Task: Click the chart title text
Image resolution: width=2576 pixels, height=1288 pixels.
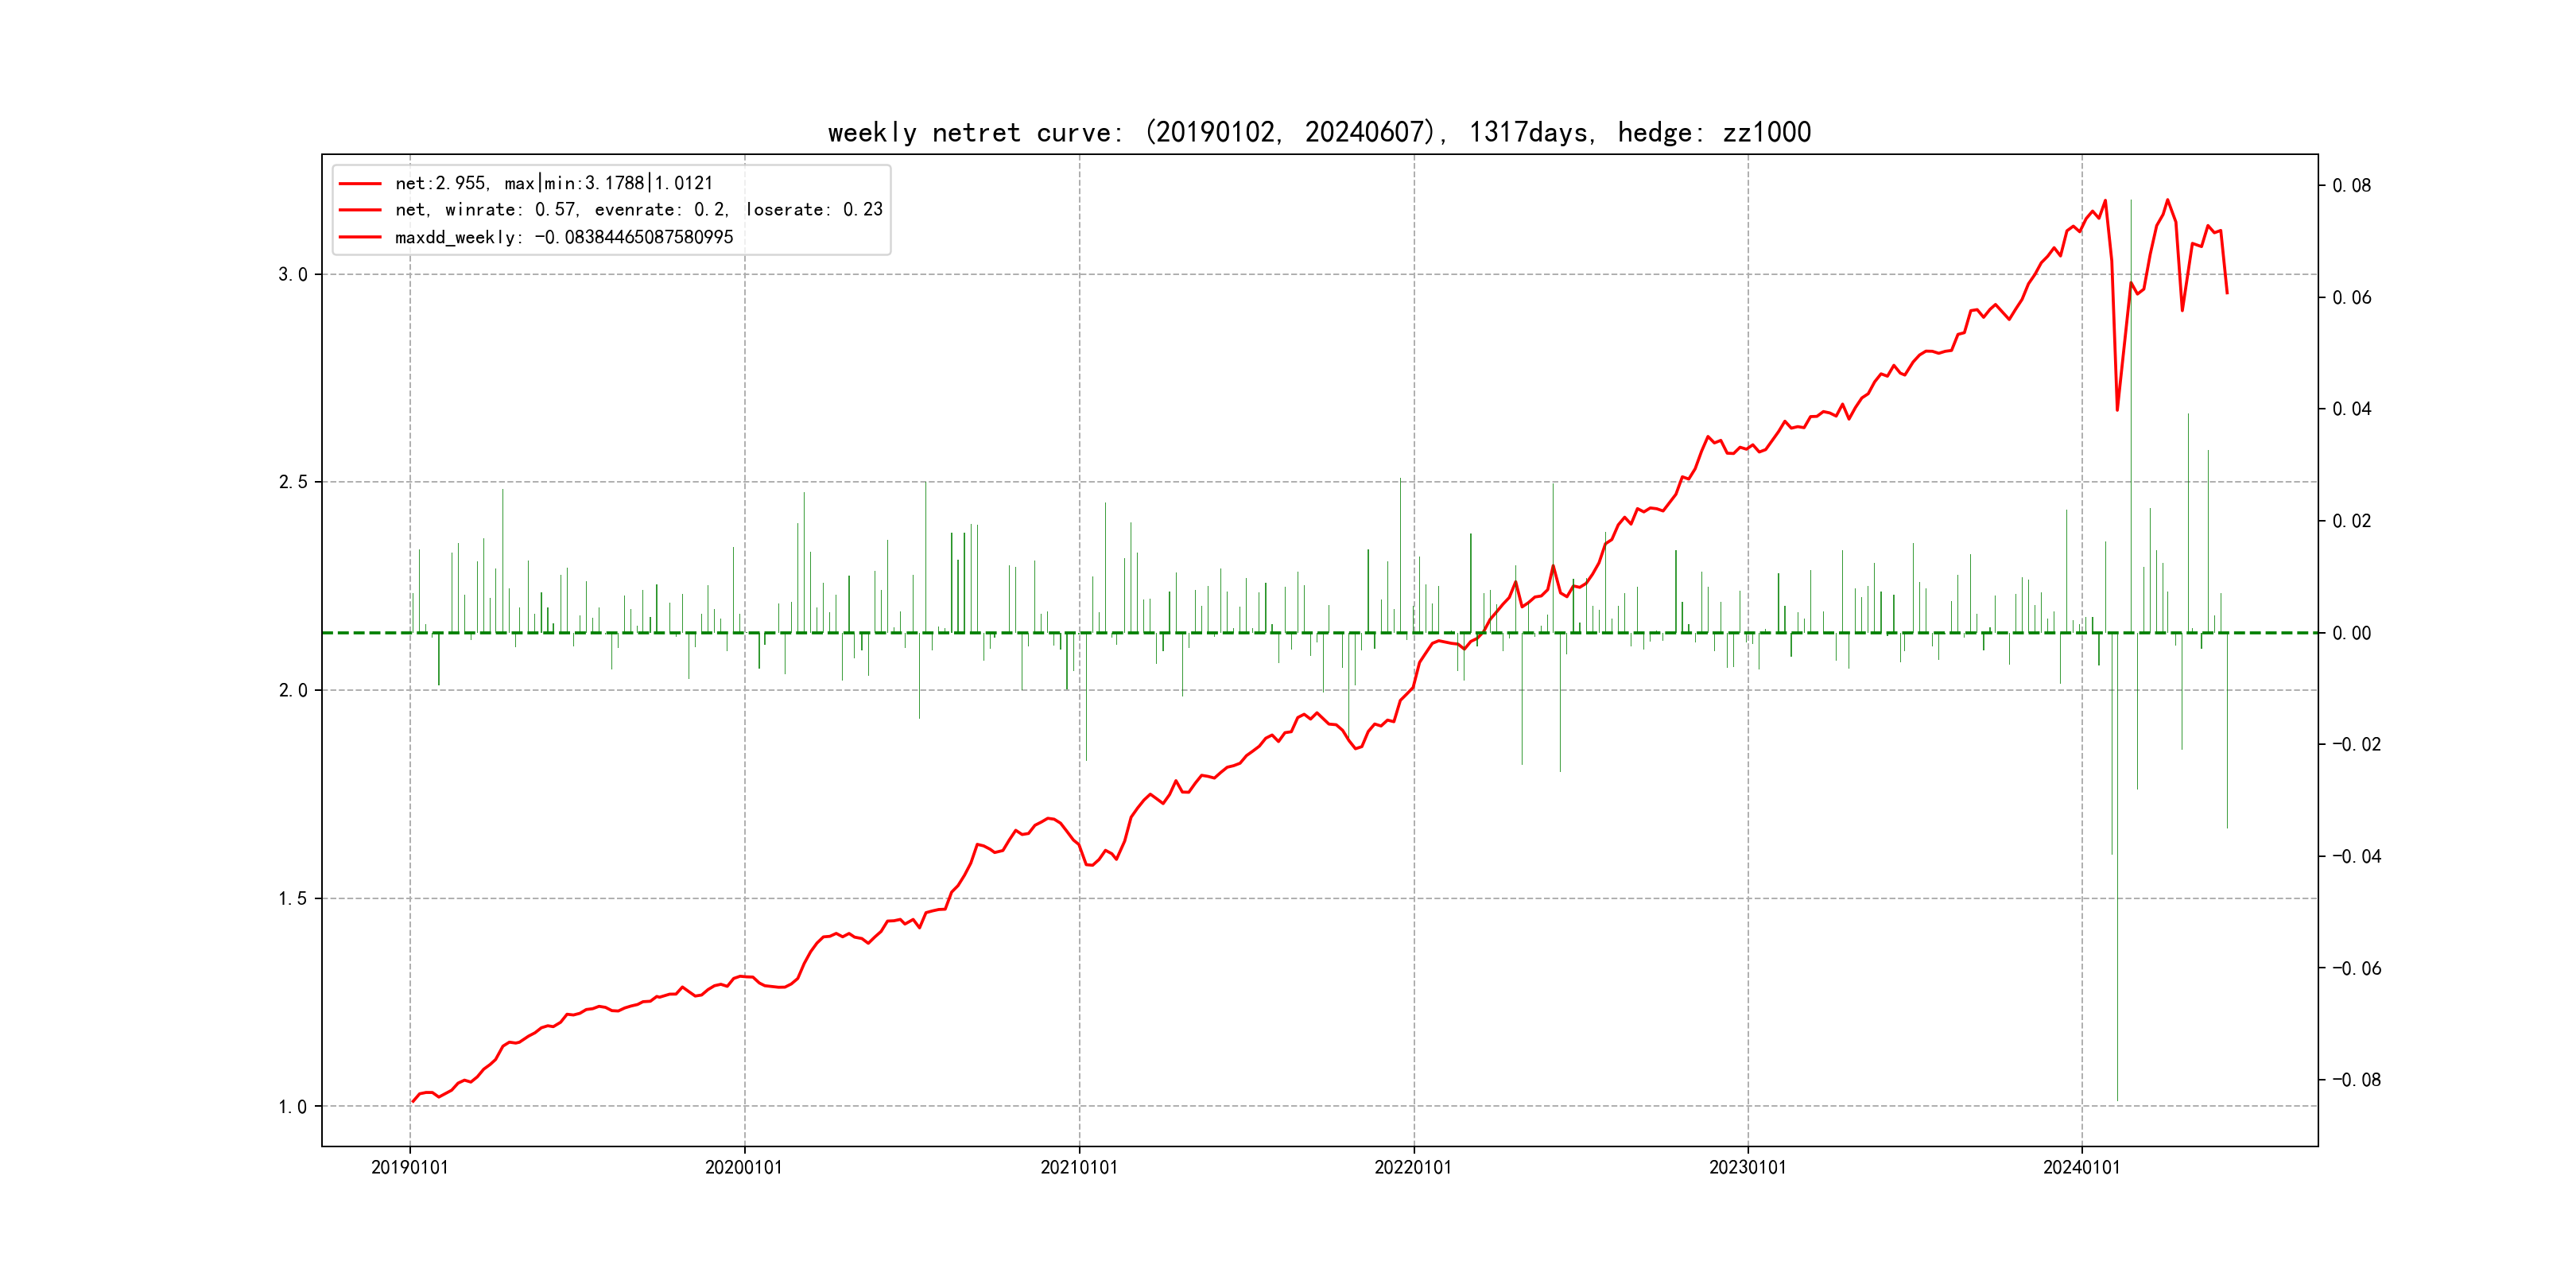Action: point(1319,132)
